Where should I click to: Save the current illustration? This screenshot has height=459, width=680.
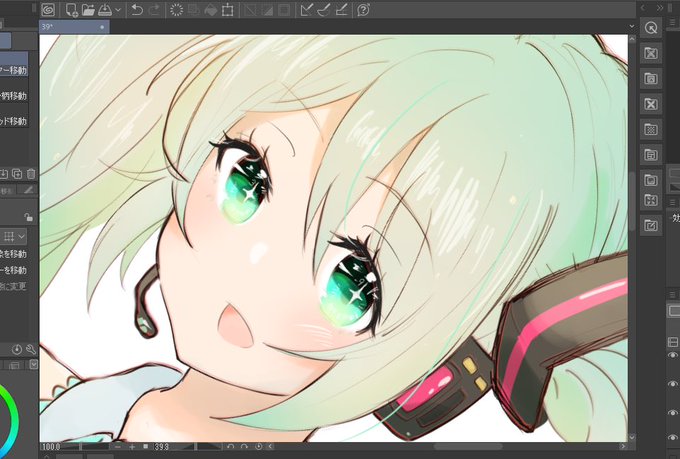(105, 10)
